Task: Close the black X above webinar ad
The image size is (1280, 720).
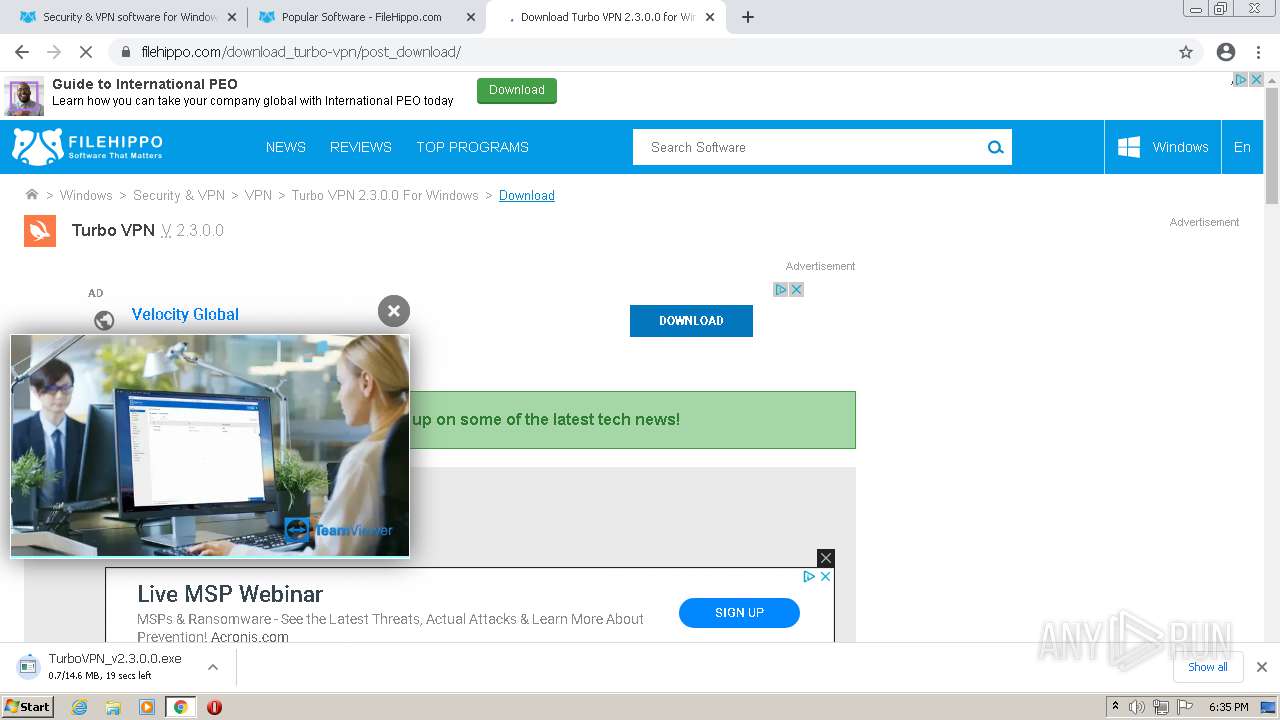Action: tap(825, 558)
